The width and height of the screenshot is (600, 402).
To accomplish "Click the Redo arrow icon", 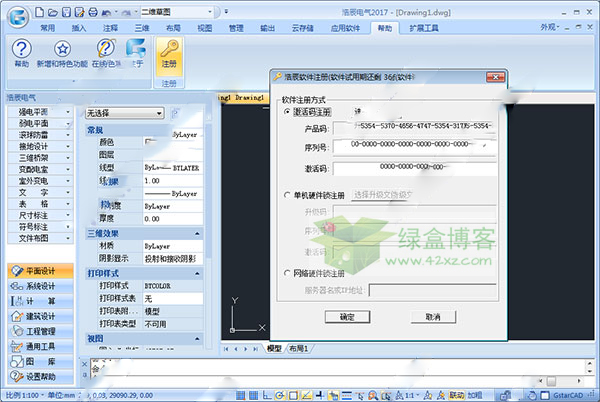I will (126, 13).
